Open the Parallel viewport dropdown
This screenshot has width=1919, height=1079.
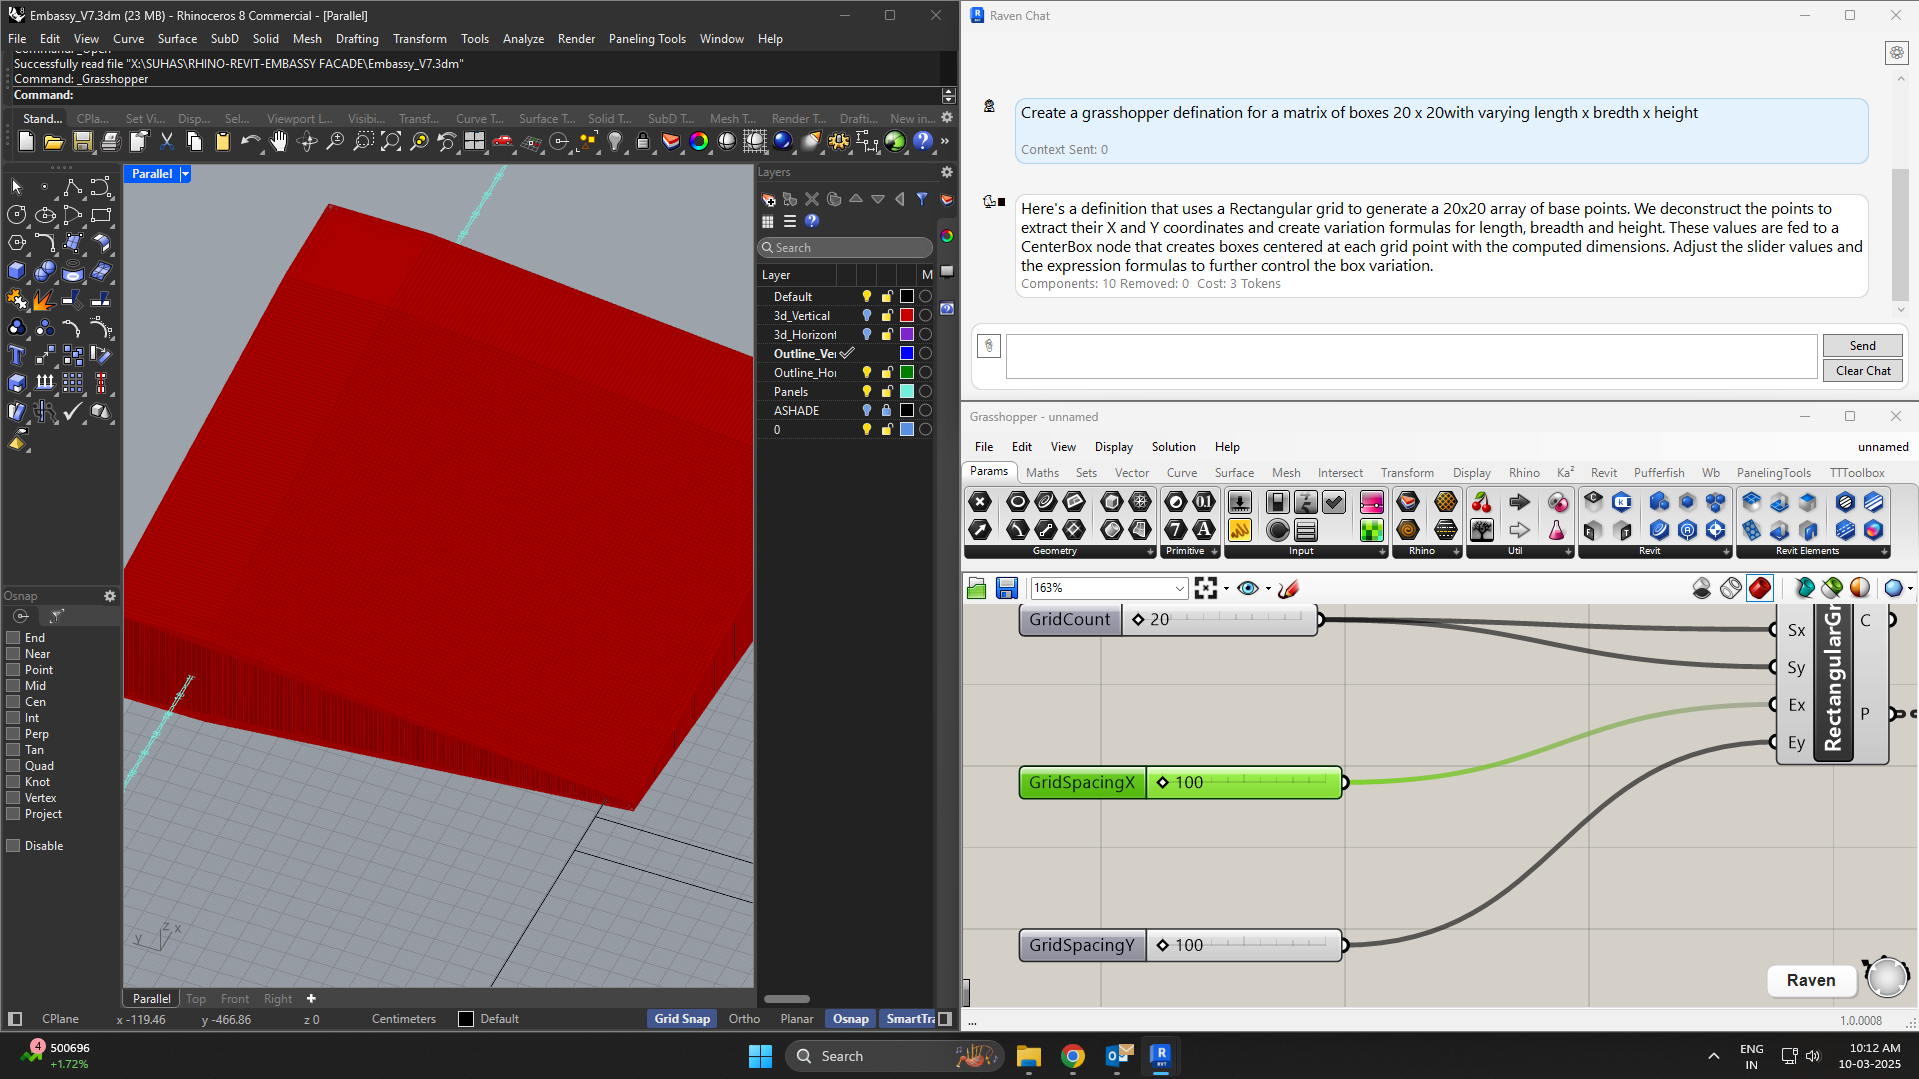(184, 173)
